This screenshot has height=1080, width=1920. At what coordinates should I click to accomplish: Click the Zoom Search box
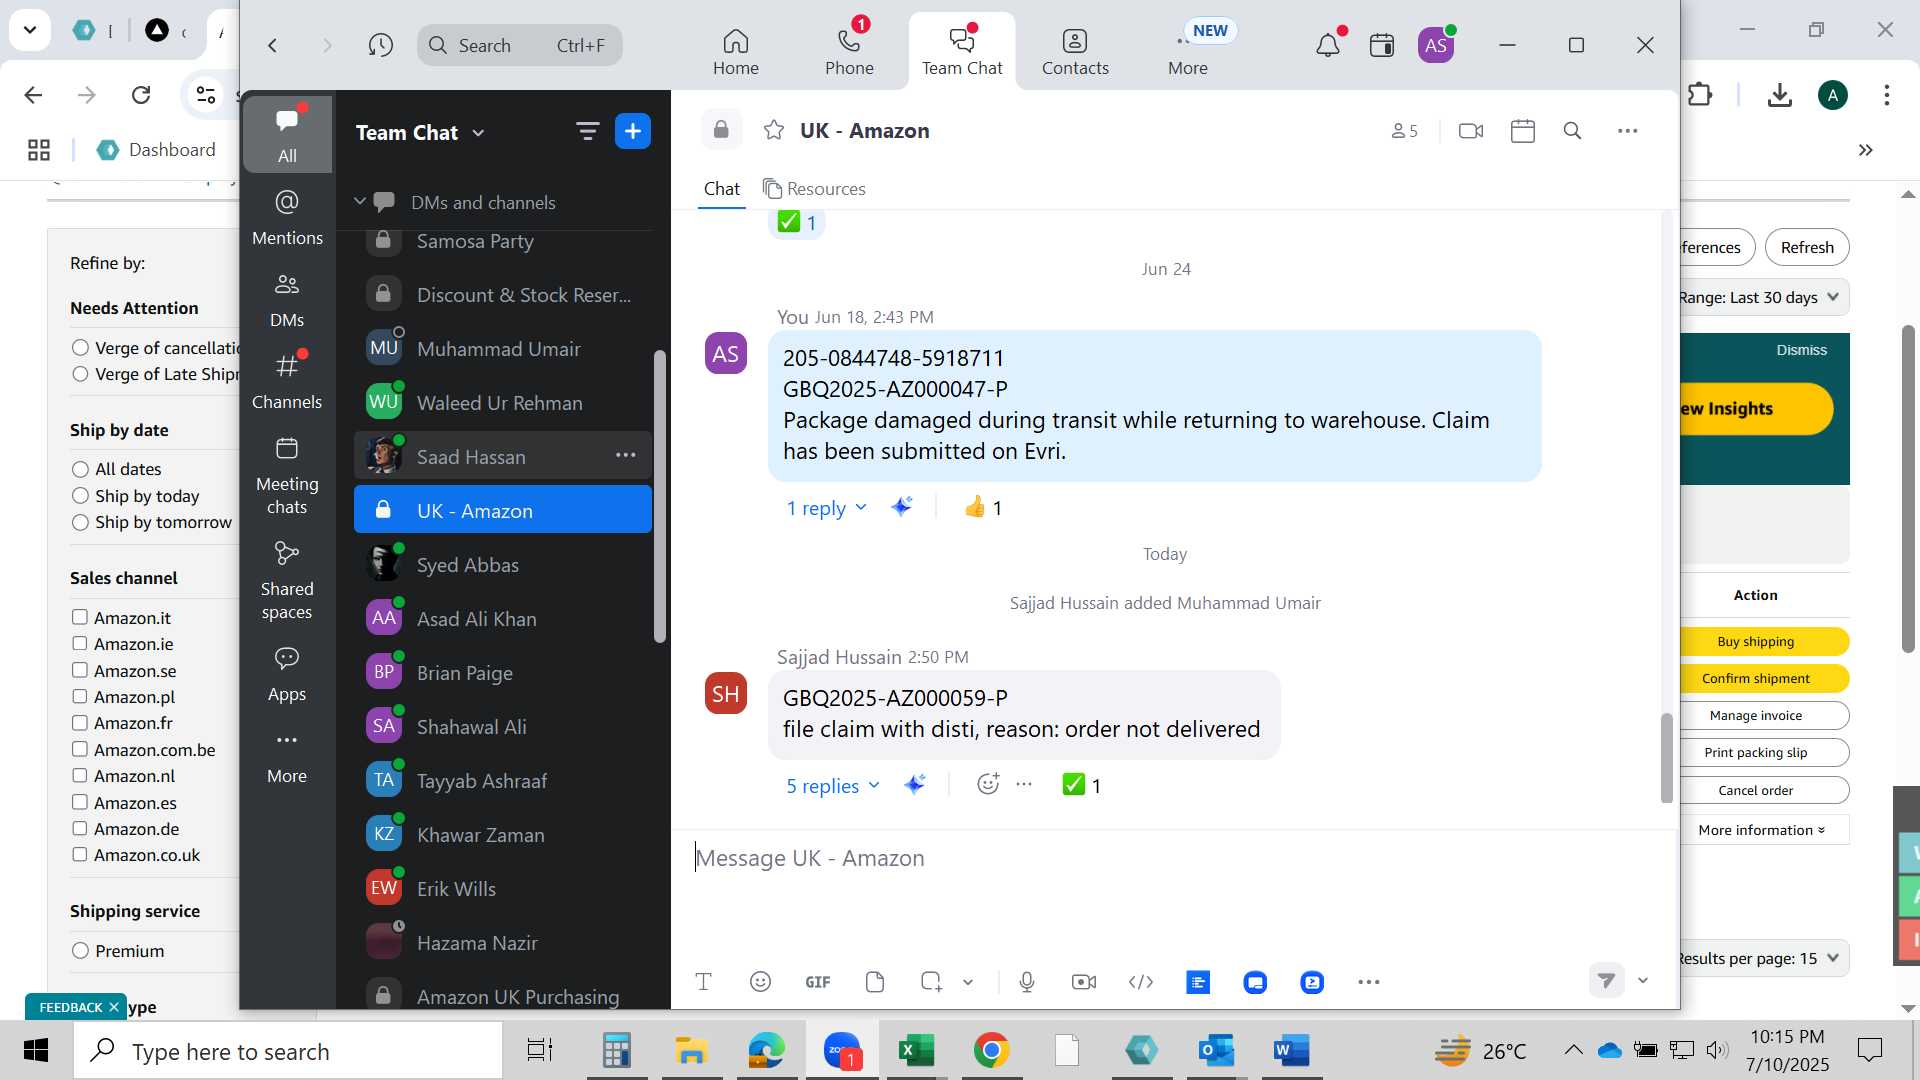pos(520,45)
